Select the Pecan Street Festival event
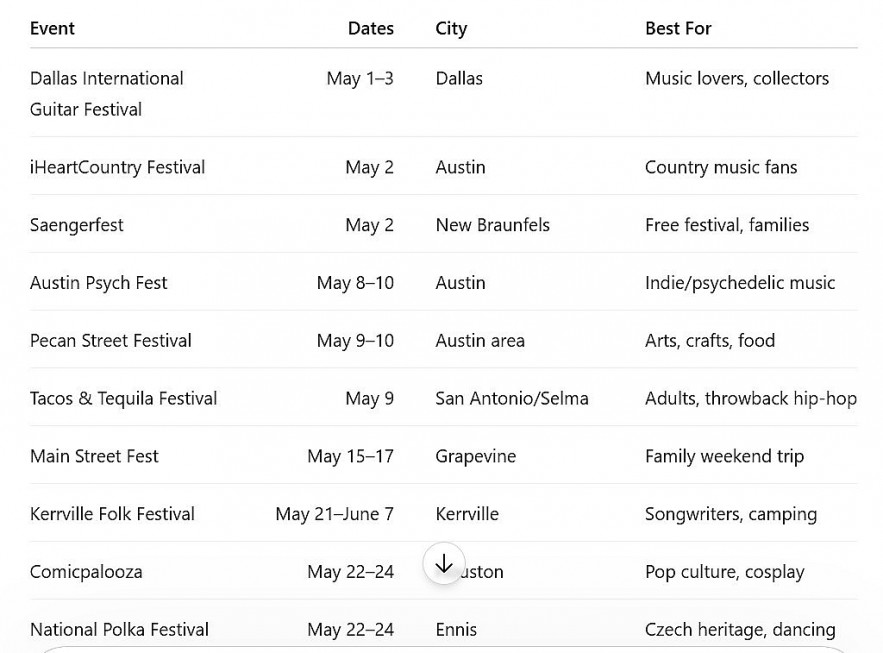Viewport: 883px width, 653px height. click(110, 341)
